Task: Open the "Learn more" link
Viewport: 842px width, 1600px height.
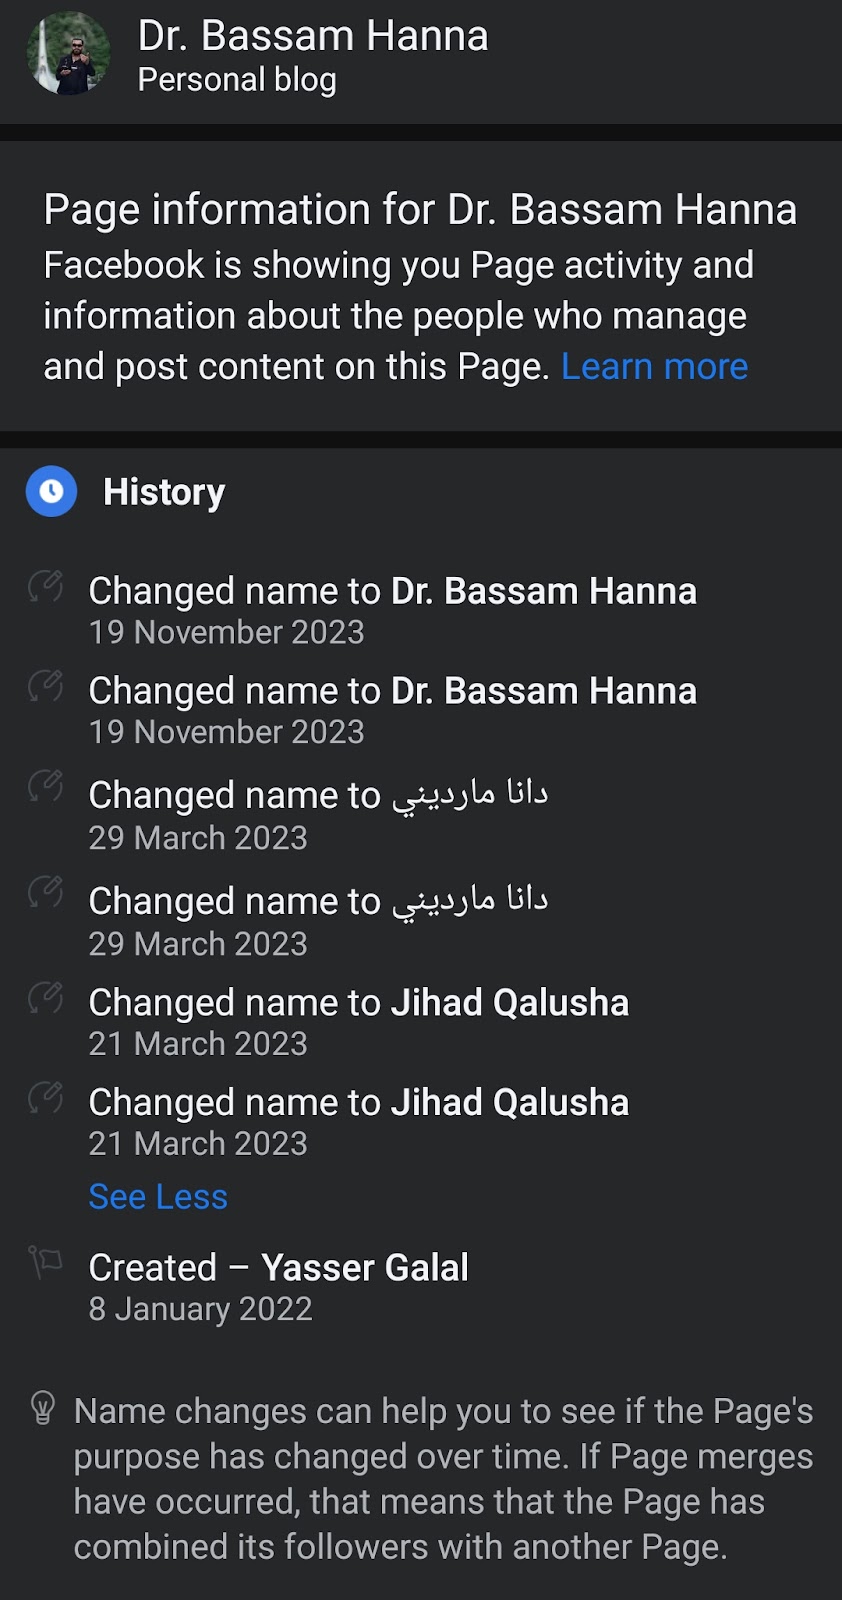Action: tap(654, 367)
